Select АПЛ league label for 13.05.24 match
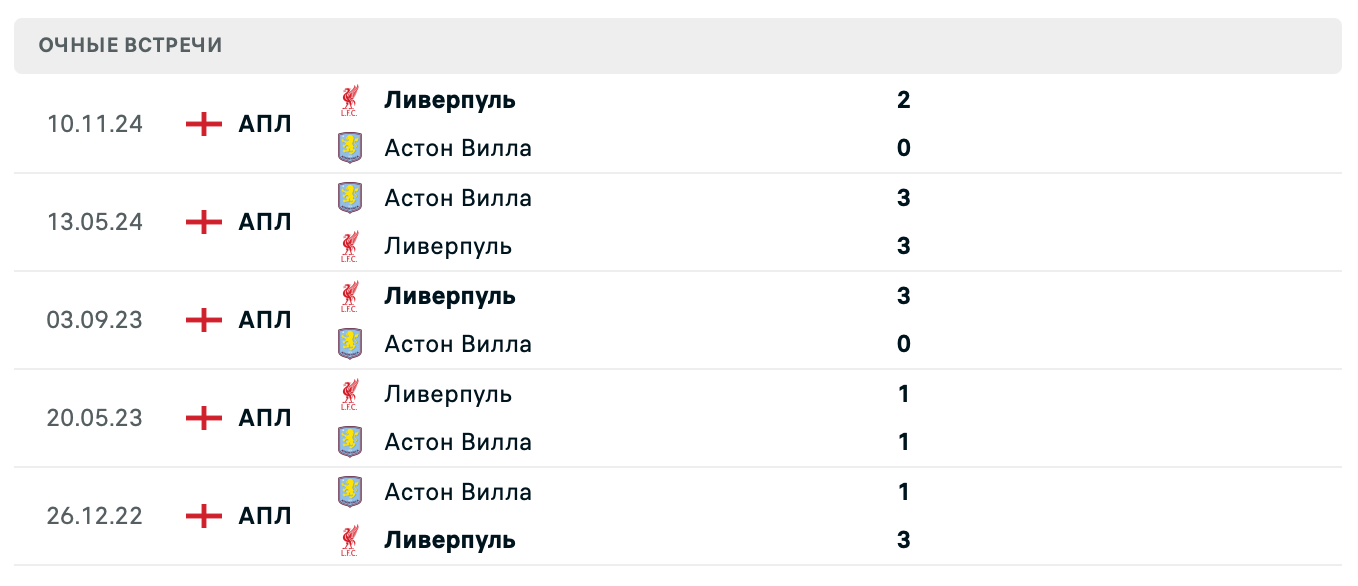 tap(265, 222)
